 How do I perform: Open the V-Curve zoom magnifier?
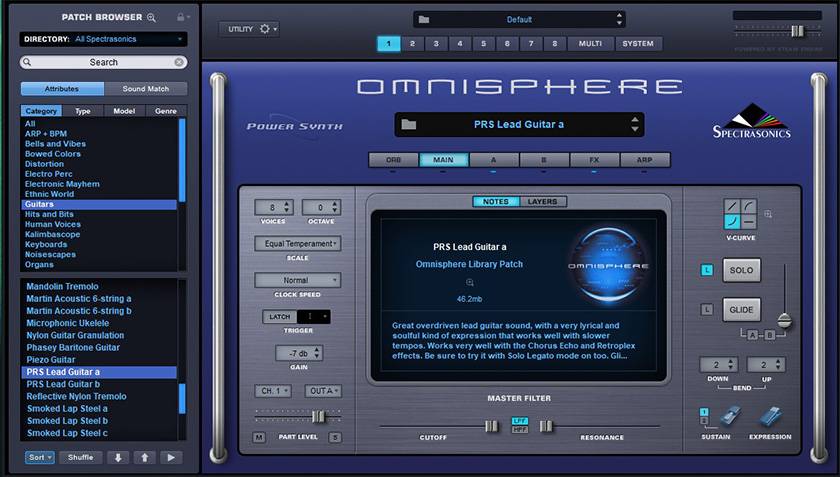pos(768,214)
